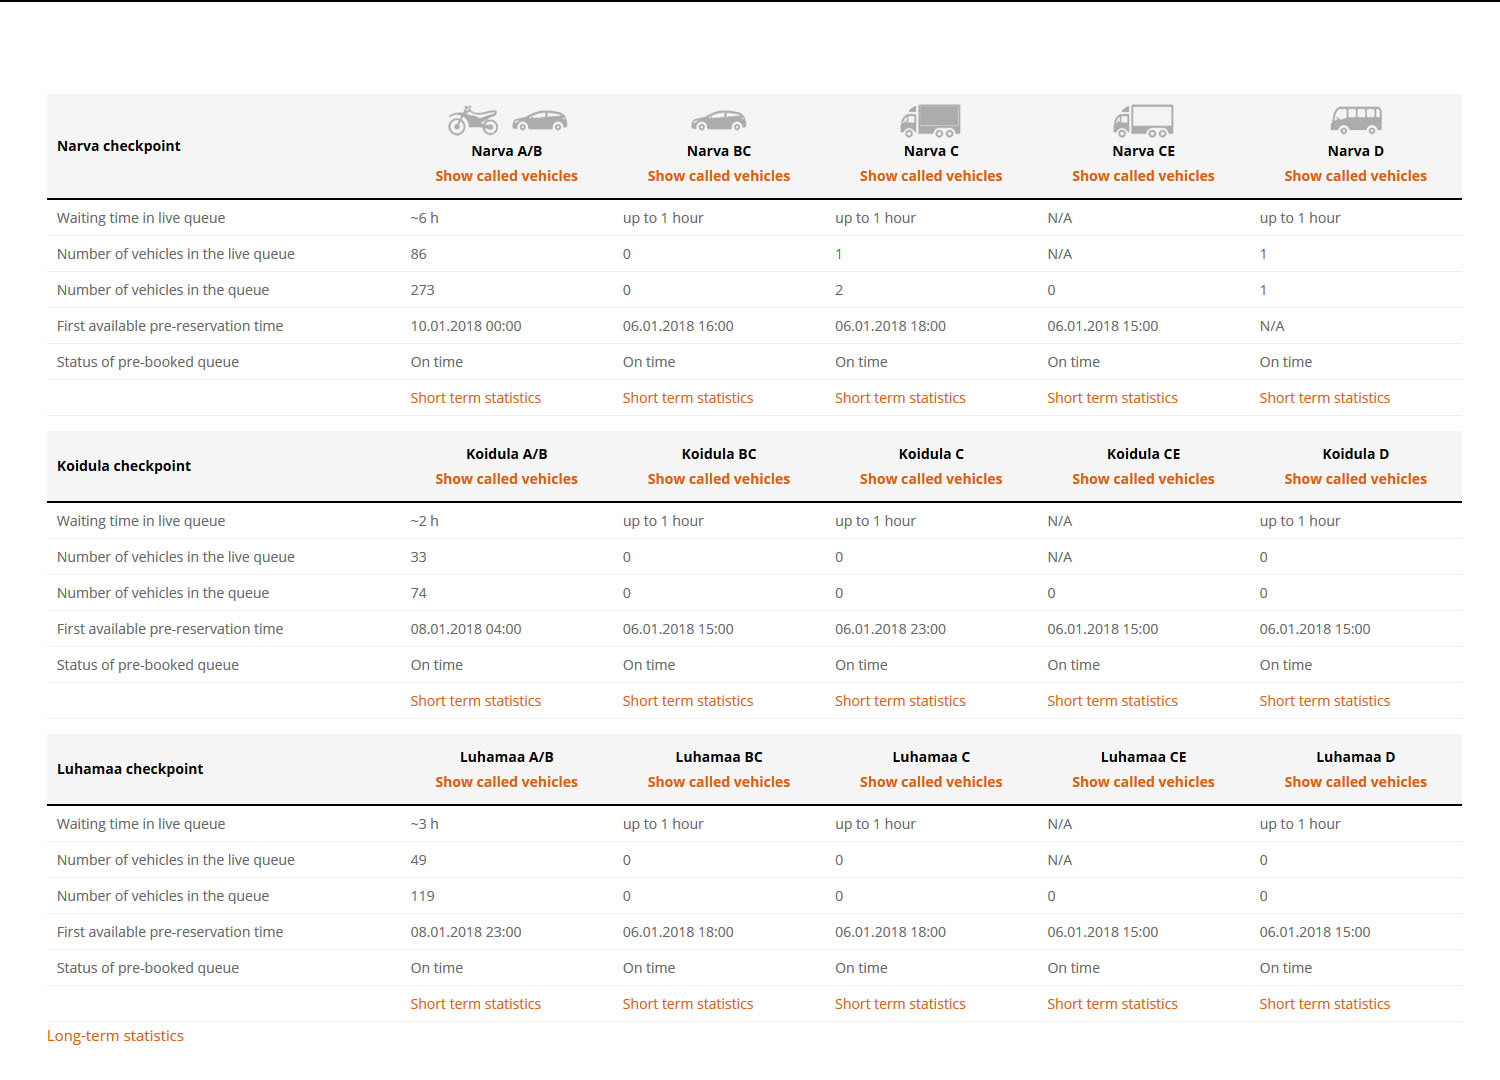The height and width of the screenshot is (1080, 1500).
Task: Open short term statistics for Narva A/B
Action: click(x=476, y=398)
